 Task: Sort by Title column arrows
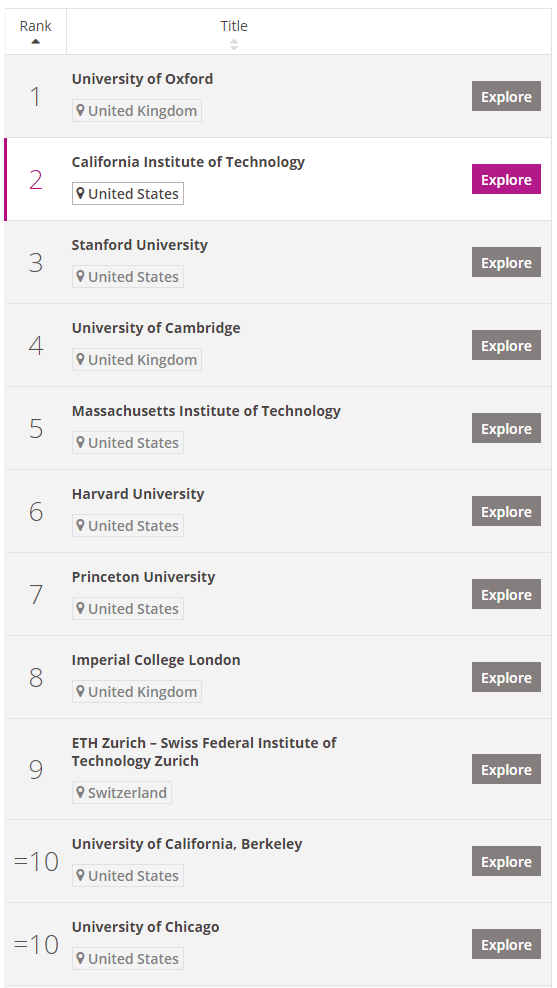click(x=234, y=44)
